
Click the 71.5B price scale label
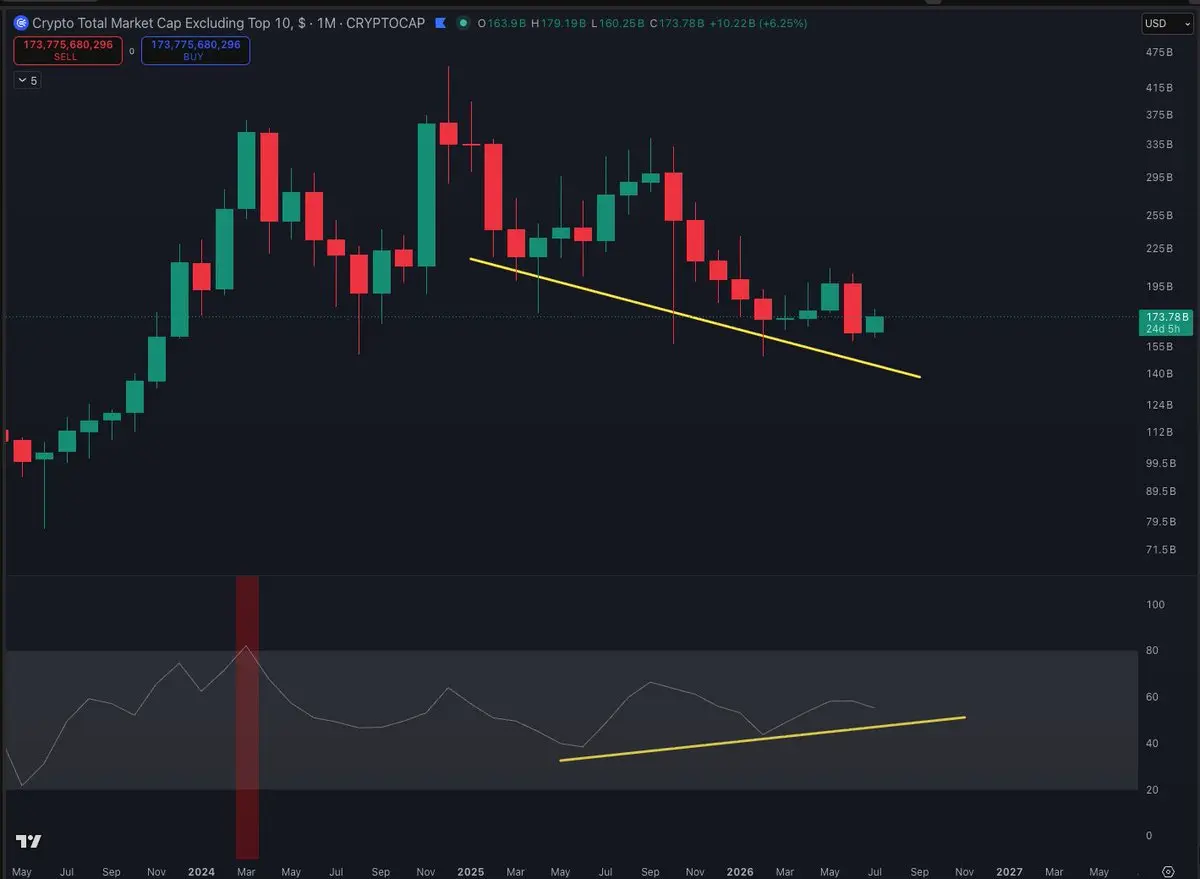(1160, 550)
